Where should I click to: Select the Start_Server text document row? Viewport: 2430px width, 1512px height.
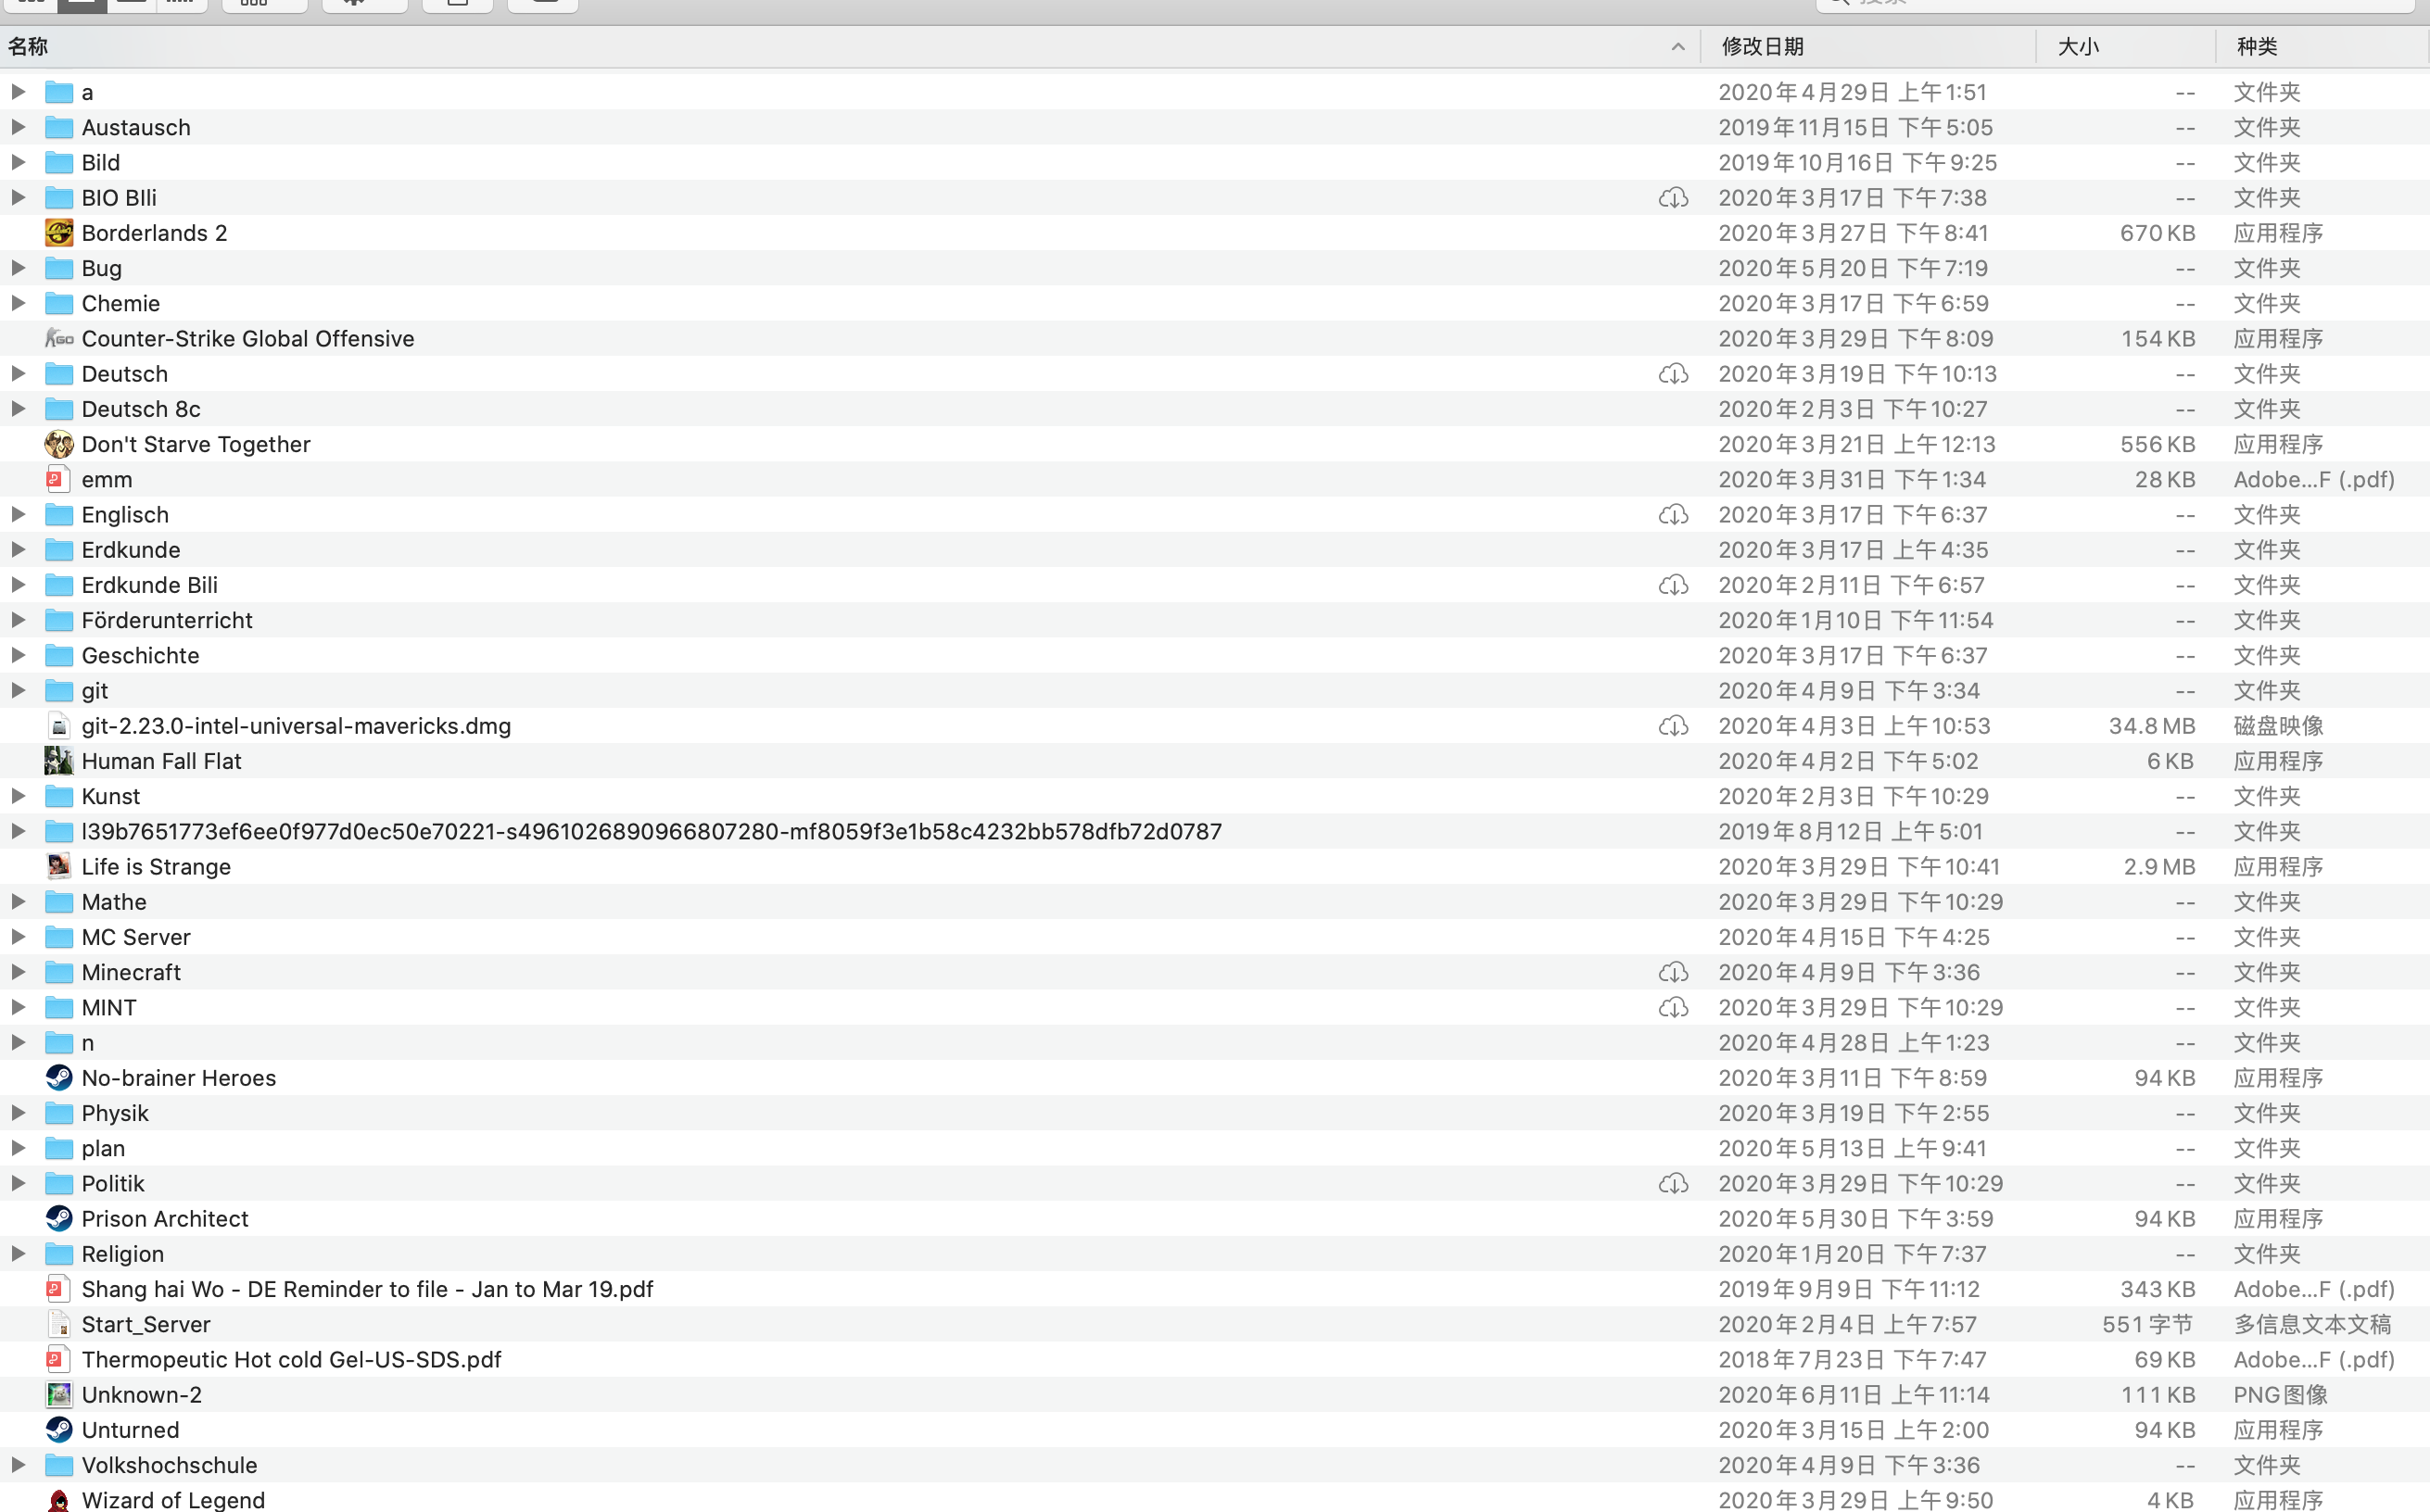click(146, 1324)
